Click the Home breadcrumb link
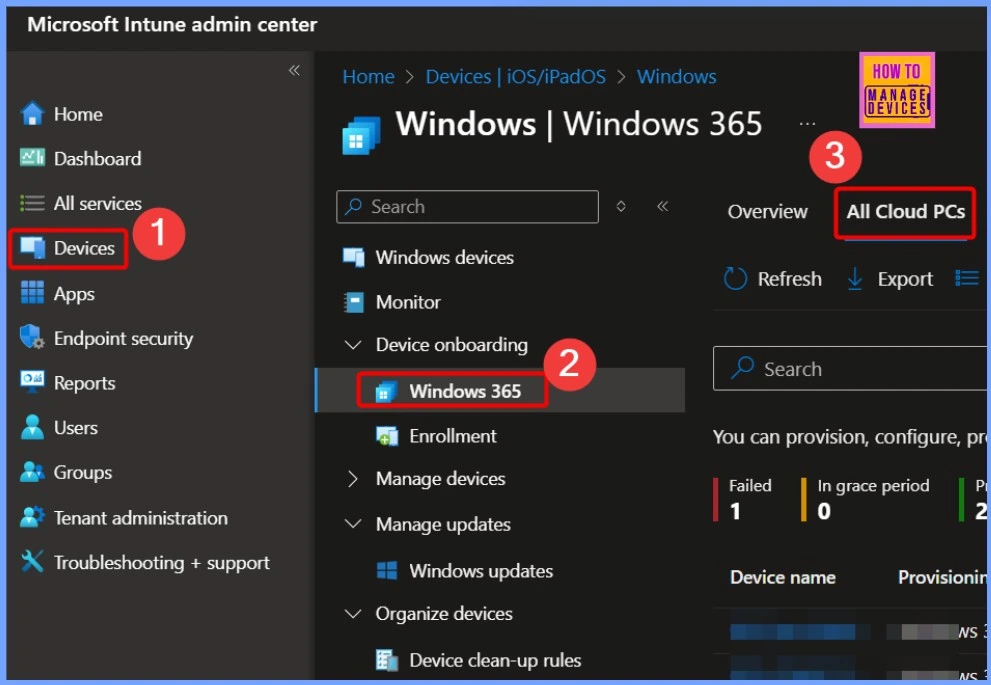 pos(368,76)
